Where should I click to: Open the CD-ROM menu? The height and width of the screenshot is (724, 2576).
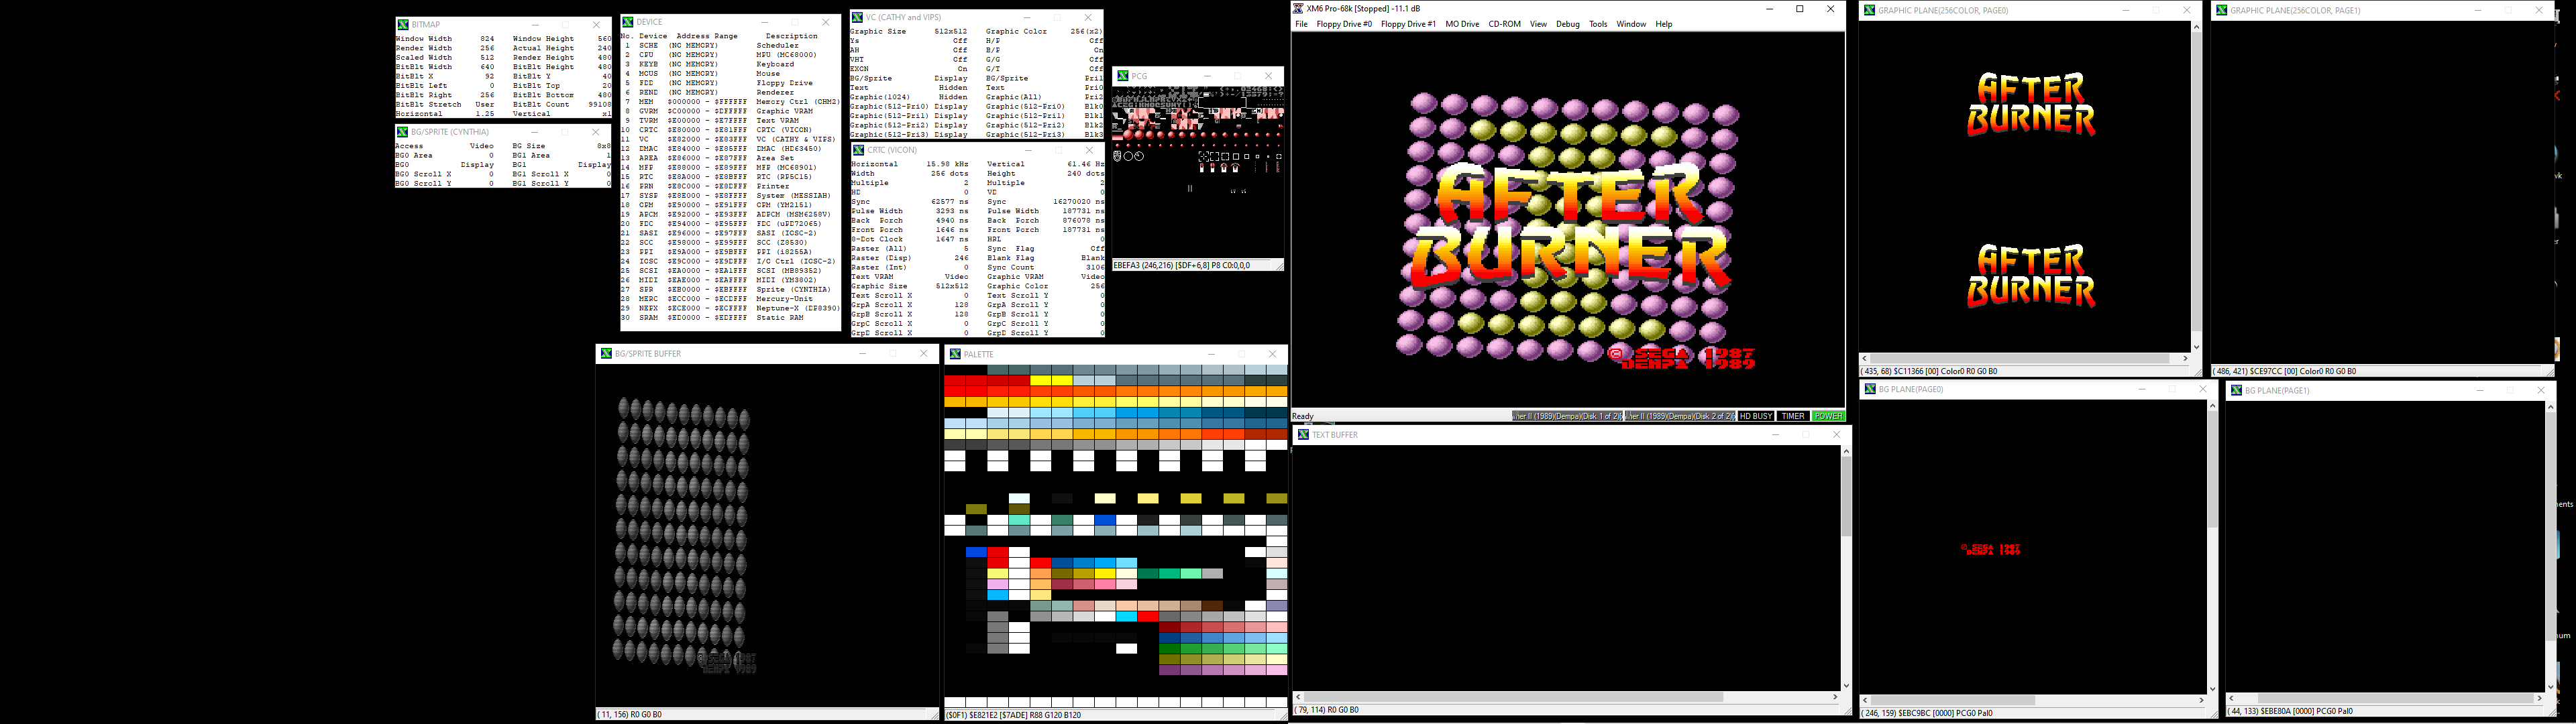[1504, 24]
